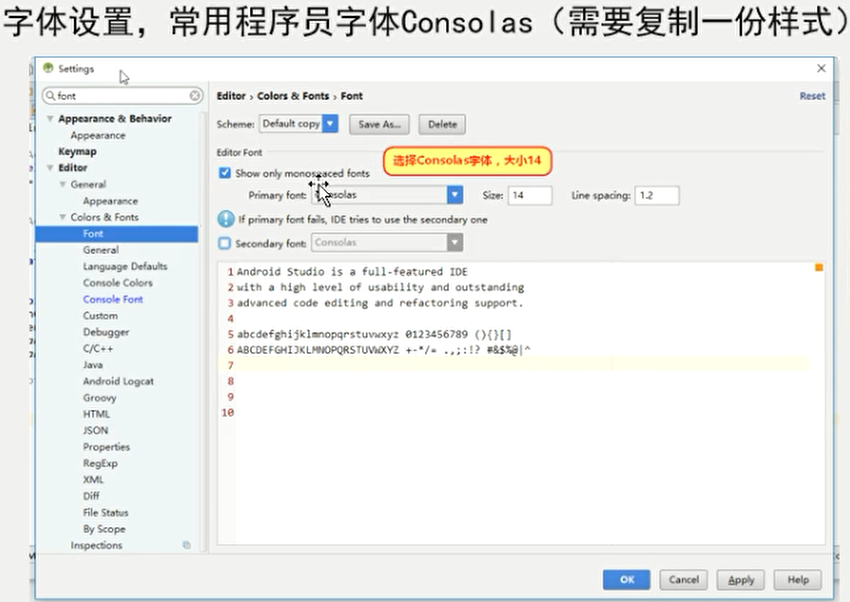Select Diff color settings

click(91, 496)
